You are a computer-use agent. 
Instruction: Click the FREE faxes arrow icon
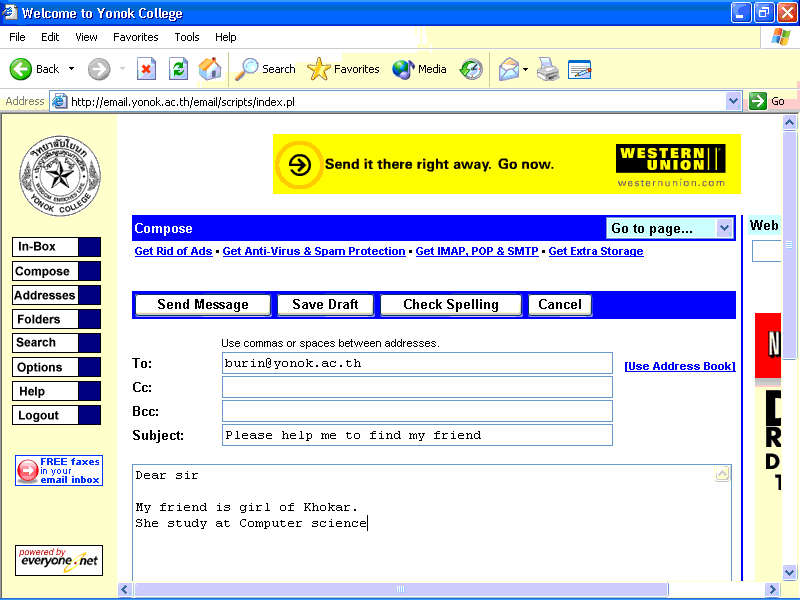28,470
